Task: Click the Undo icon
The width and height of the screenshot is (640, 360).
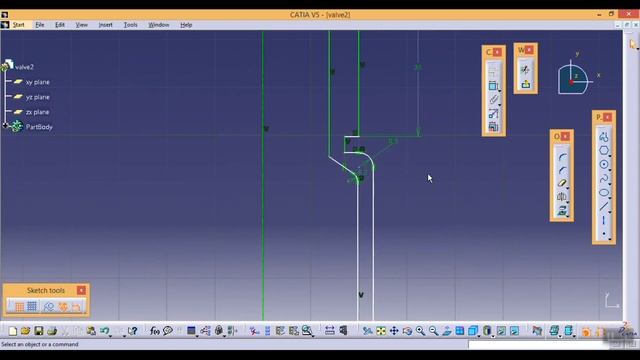Action: coord(104,331)
